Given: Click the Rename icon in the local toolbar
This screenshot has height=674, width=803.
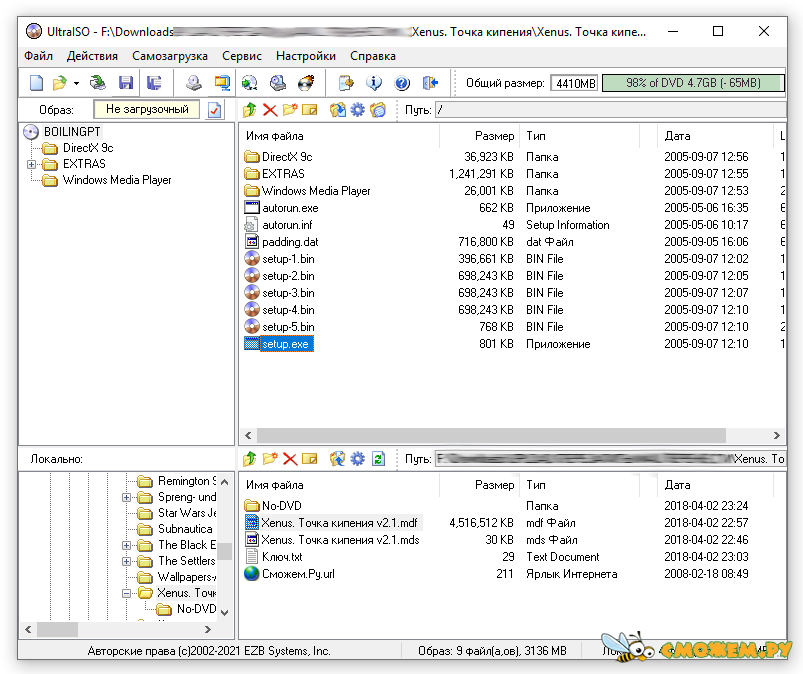Looking at the screenshot, I should pos(310,459).
